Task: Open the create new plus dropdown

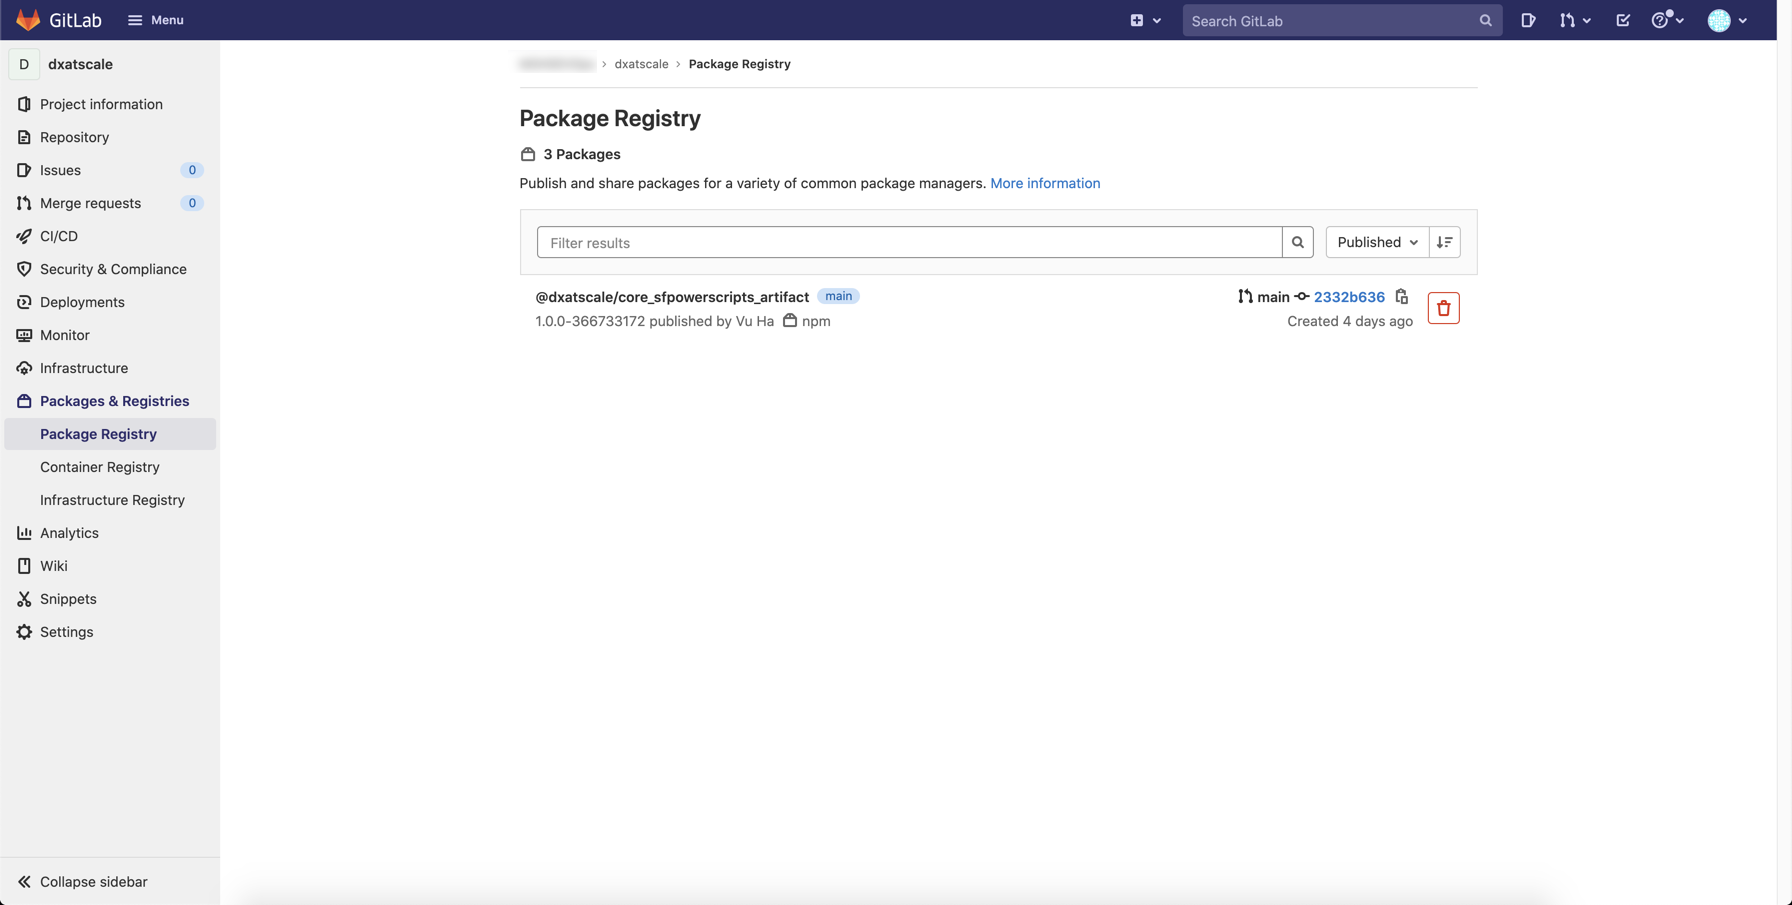Action: pyautogui.click(x=1145, y=20)
